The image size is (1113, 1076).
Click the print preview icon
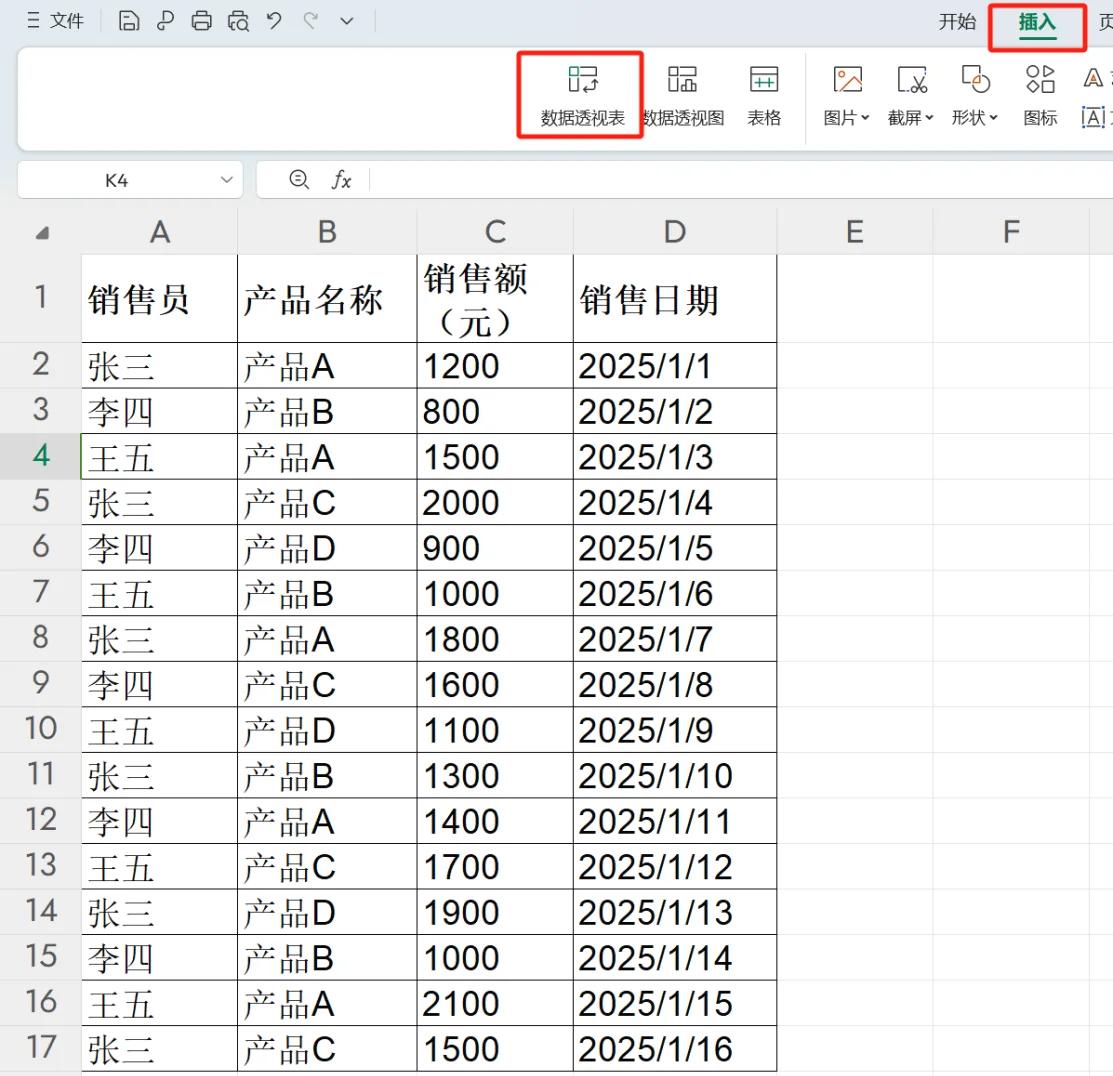pyautogui.click(x=238, y=21)
